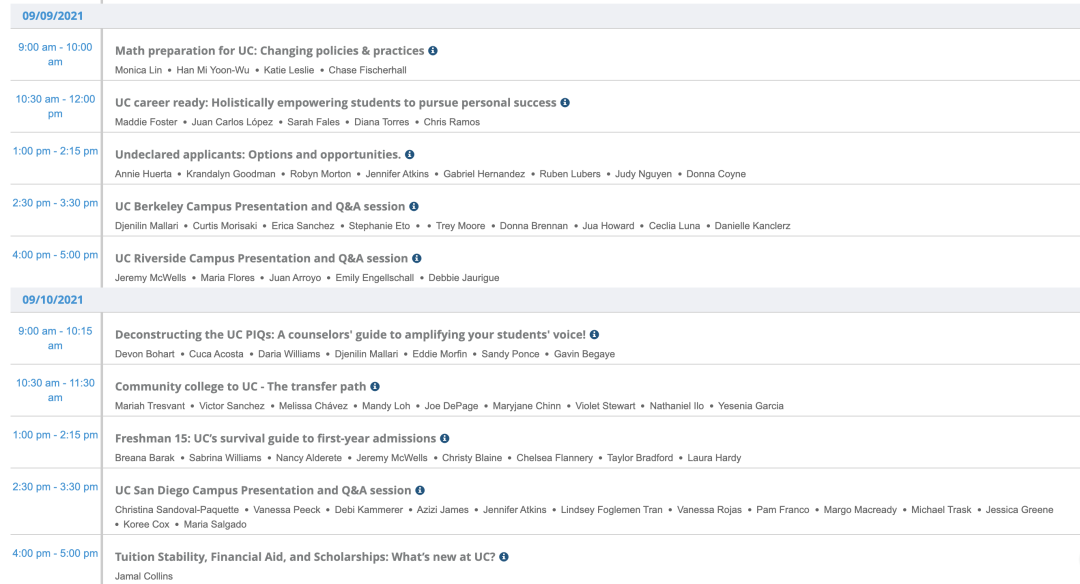Open Math preparation for UC session title
The width and height of the screenshot is (1080, 584).
[269, 50]
